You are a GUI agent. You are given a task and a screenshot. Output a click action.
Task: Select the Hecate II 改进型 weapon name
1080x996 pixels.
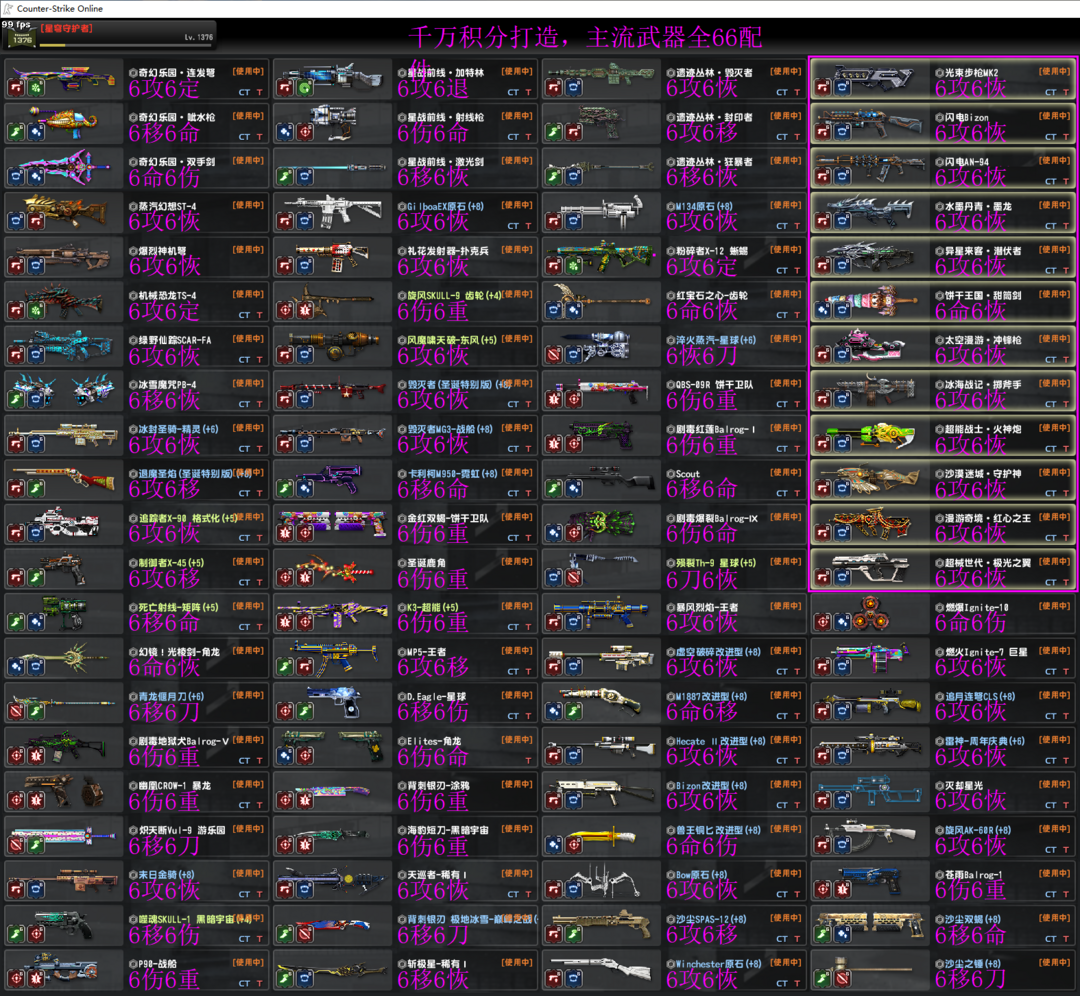tap(715, 741)
